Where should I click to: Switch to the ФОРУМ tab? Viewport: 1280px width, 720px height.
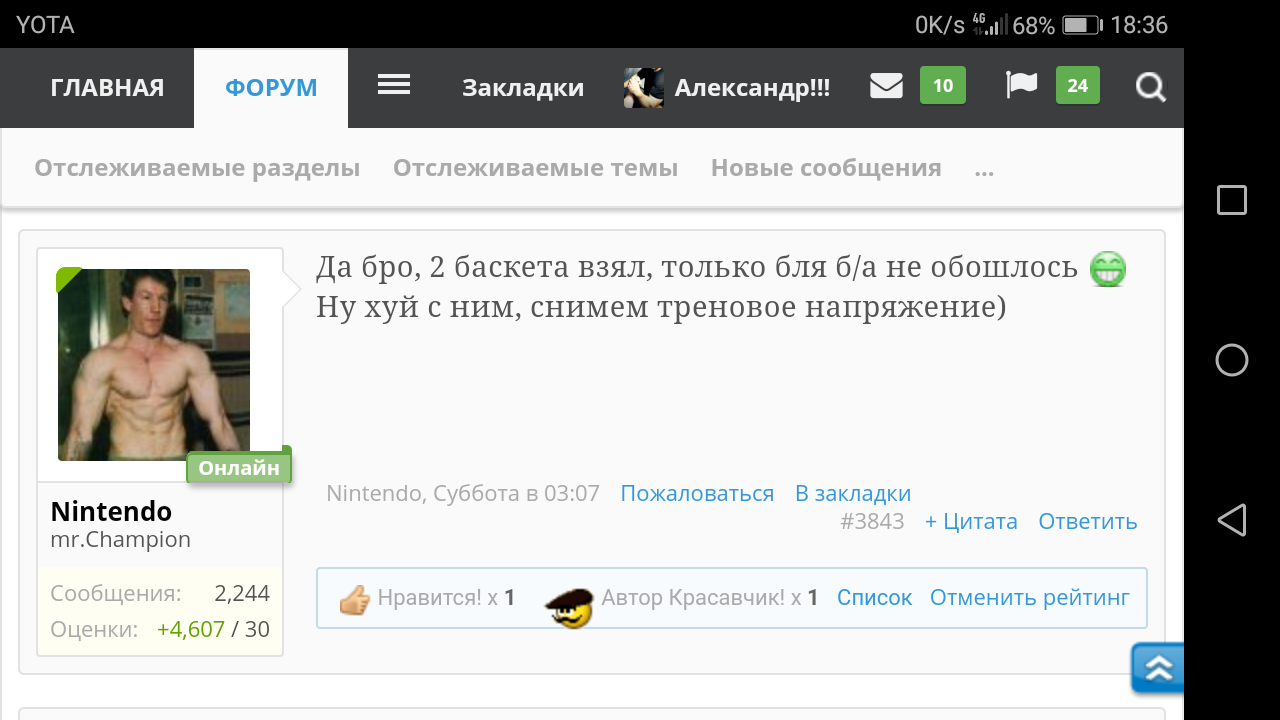point(270,87)
